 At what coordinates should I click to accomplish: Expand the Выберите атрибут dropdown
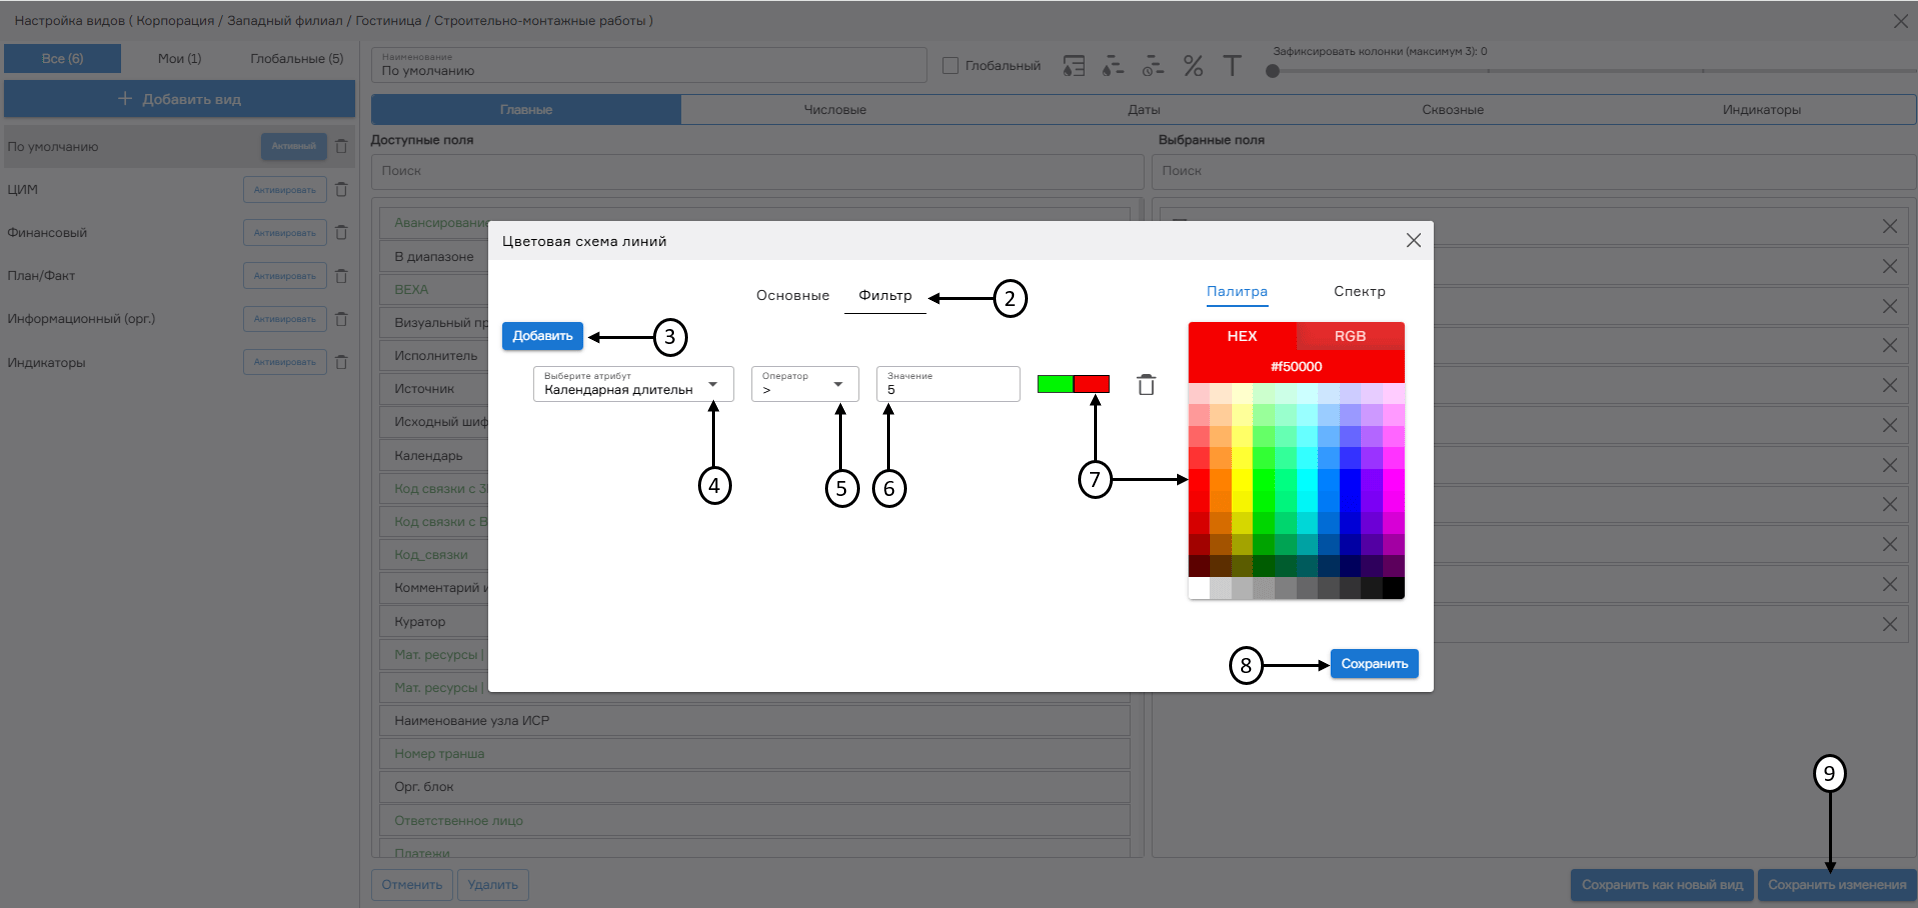coord(712,385)
